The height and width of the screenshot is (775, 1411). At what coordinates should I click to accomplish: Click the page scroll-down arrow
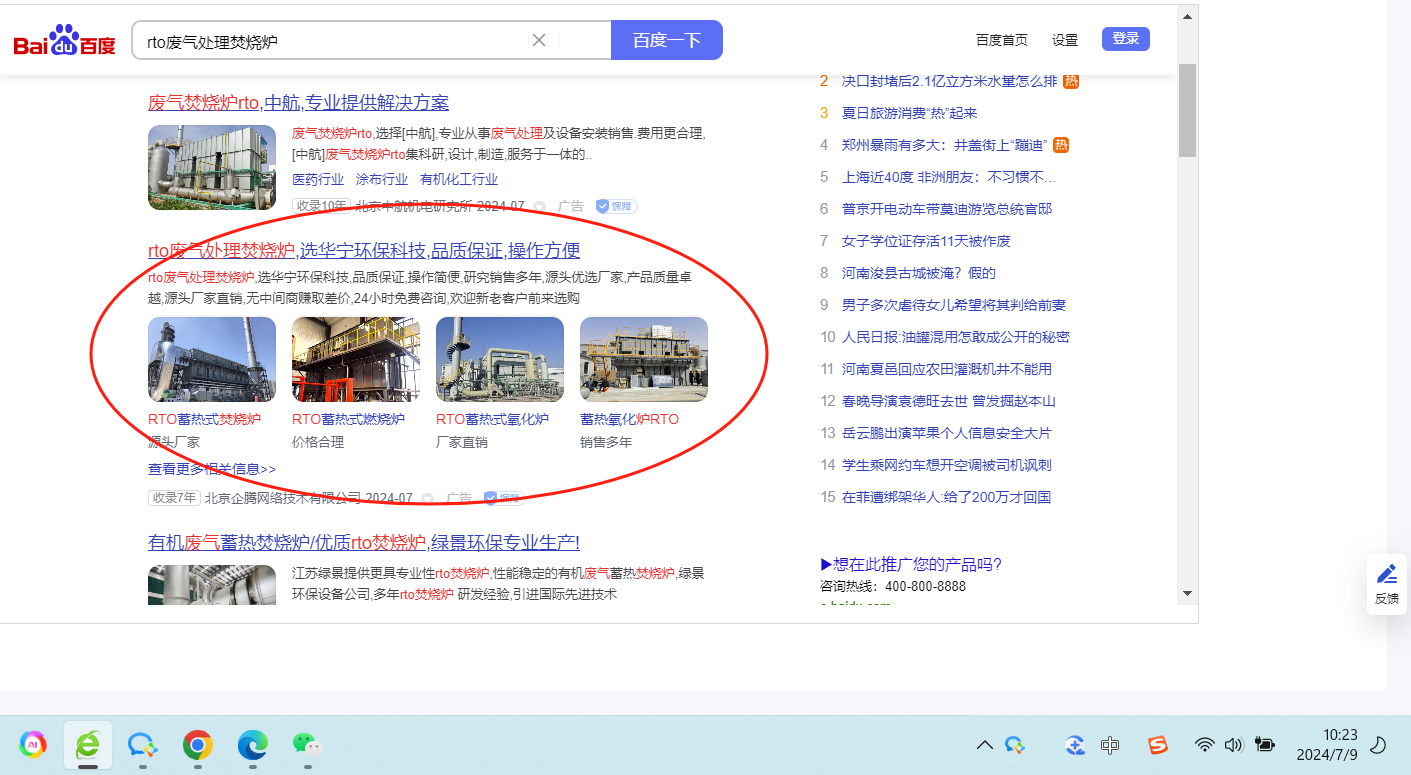pos(1187,592)
